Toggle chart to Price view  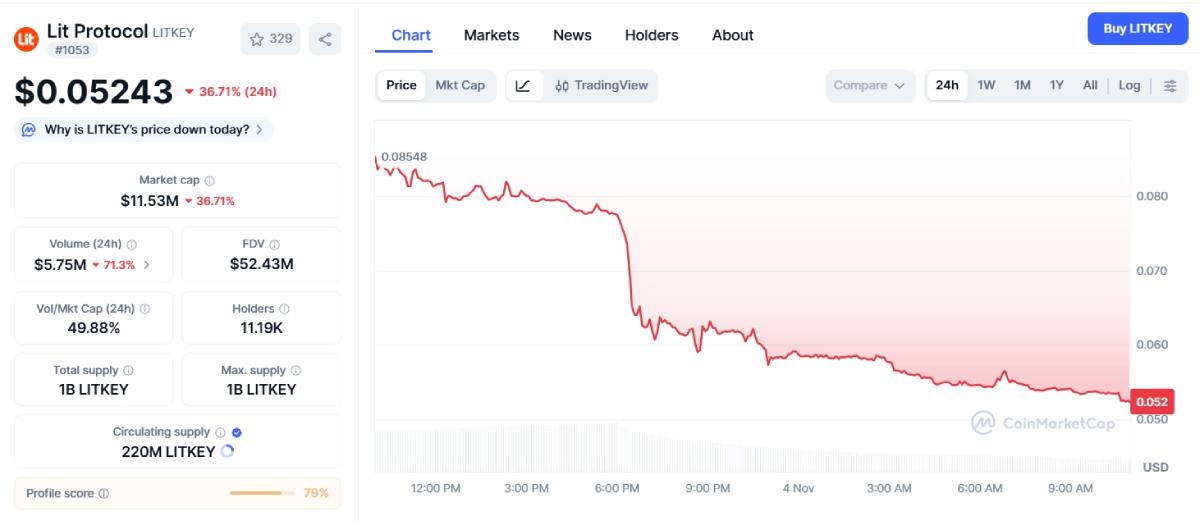(x=401, y=85)
